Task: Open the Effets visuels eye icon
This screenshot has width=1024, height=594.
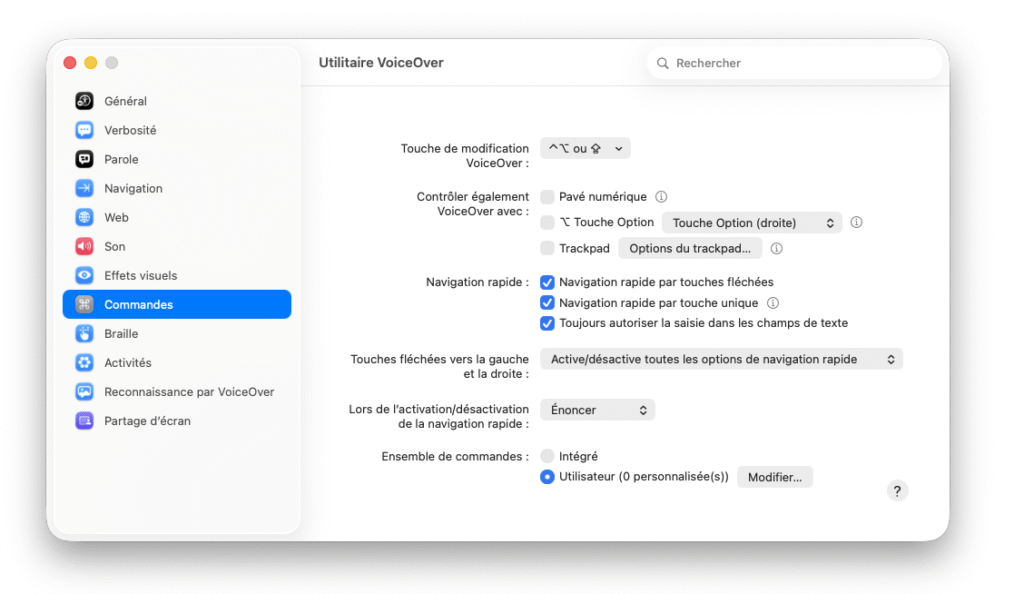Action: pyautogui.click(x=84, y=275)
